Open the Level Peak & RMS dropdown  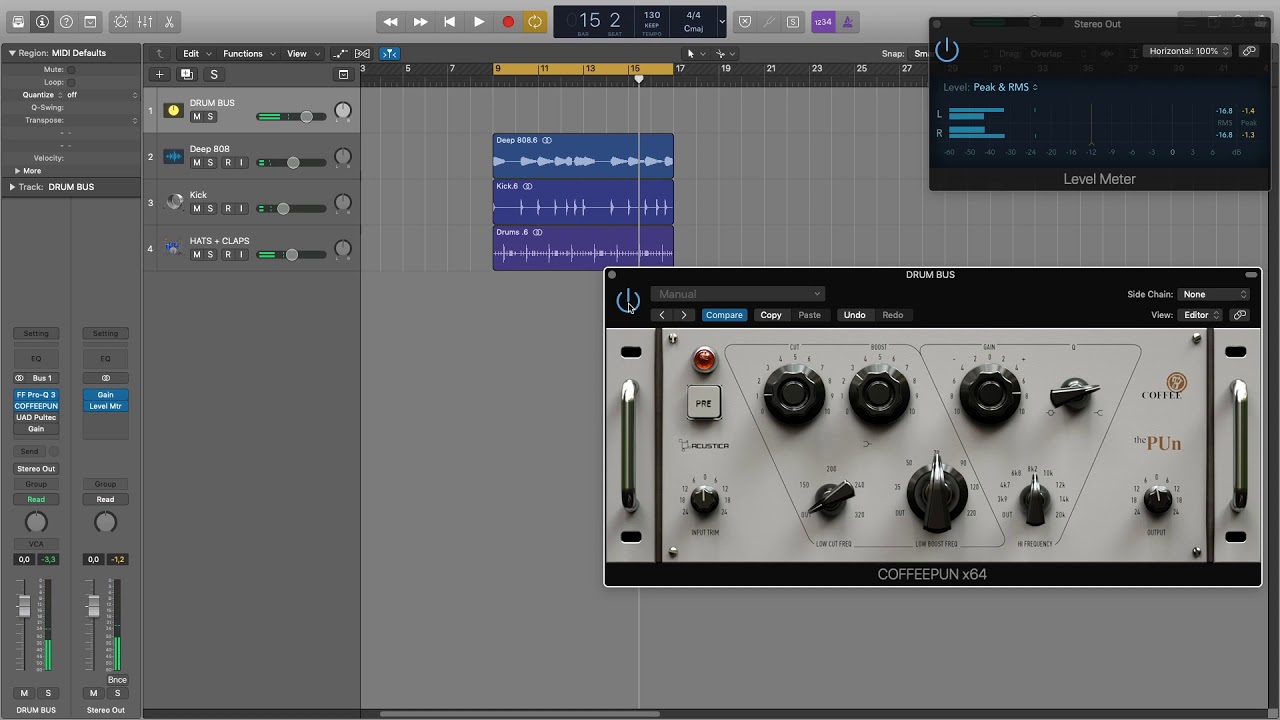coord(1005,87)
